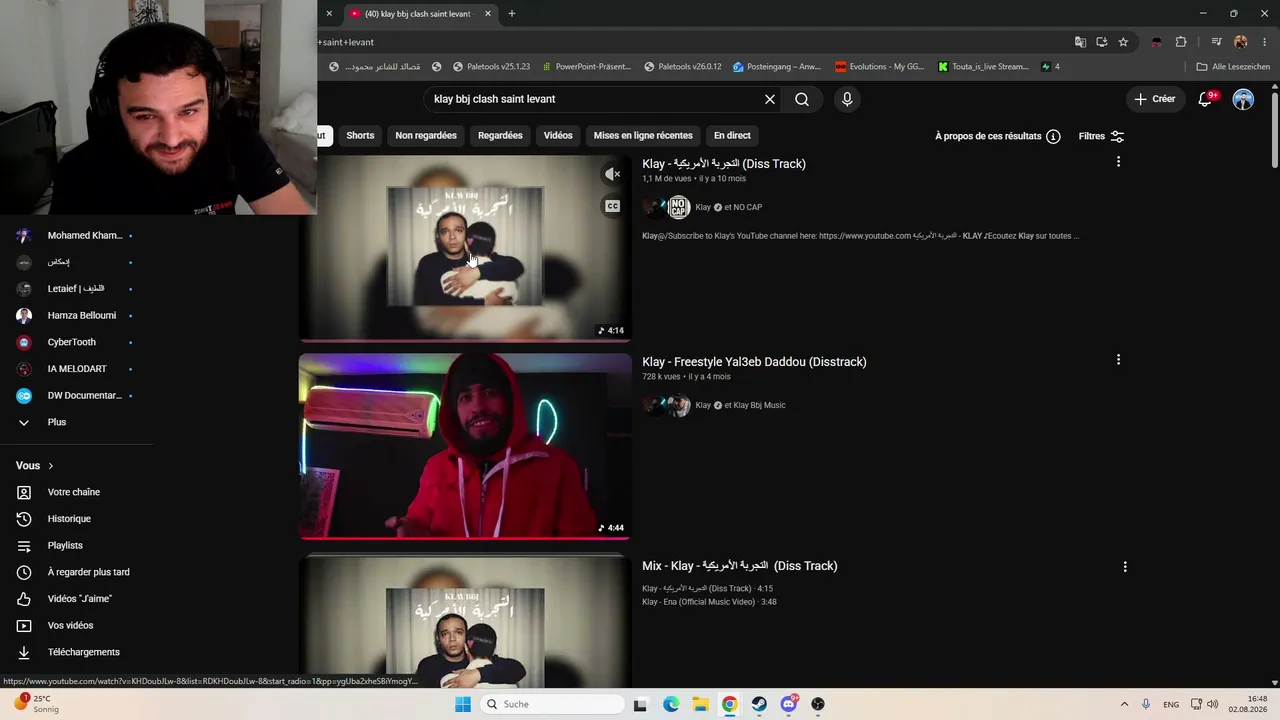The image size is (1280, 720).
Task: Click the taskbar Suche search box
Action: tap(553, 704)
